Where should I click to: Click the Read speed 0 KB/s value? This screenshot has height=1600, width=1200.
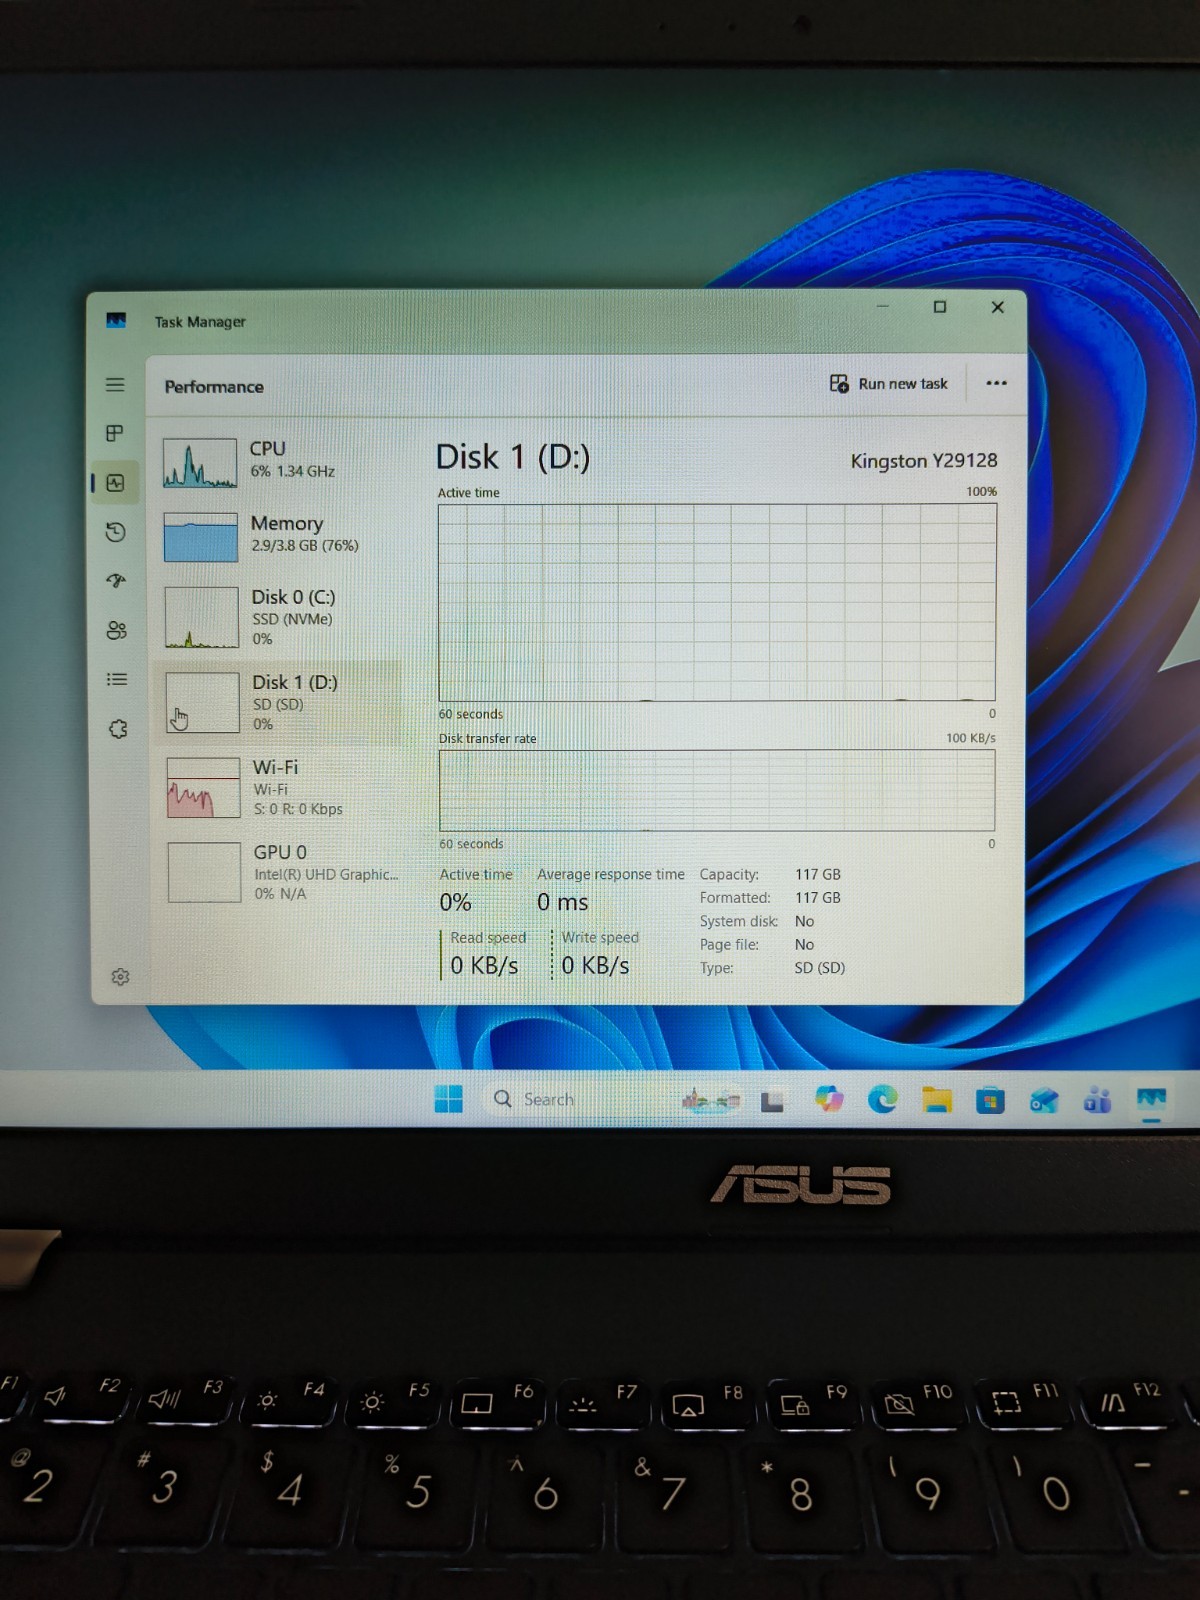pos(484,965)
